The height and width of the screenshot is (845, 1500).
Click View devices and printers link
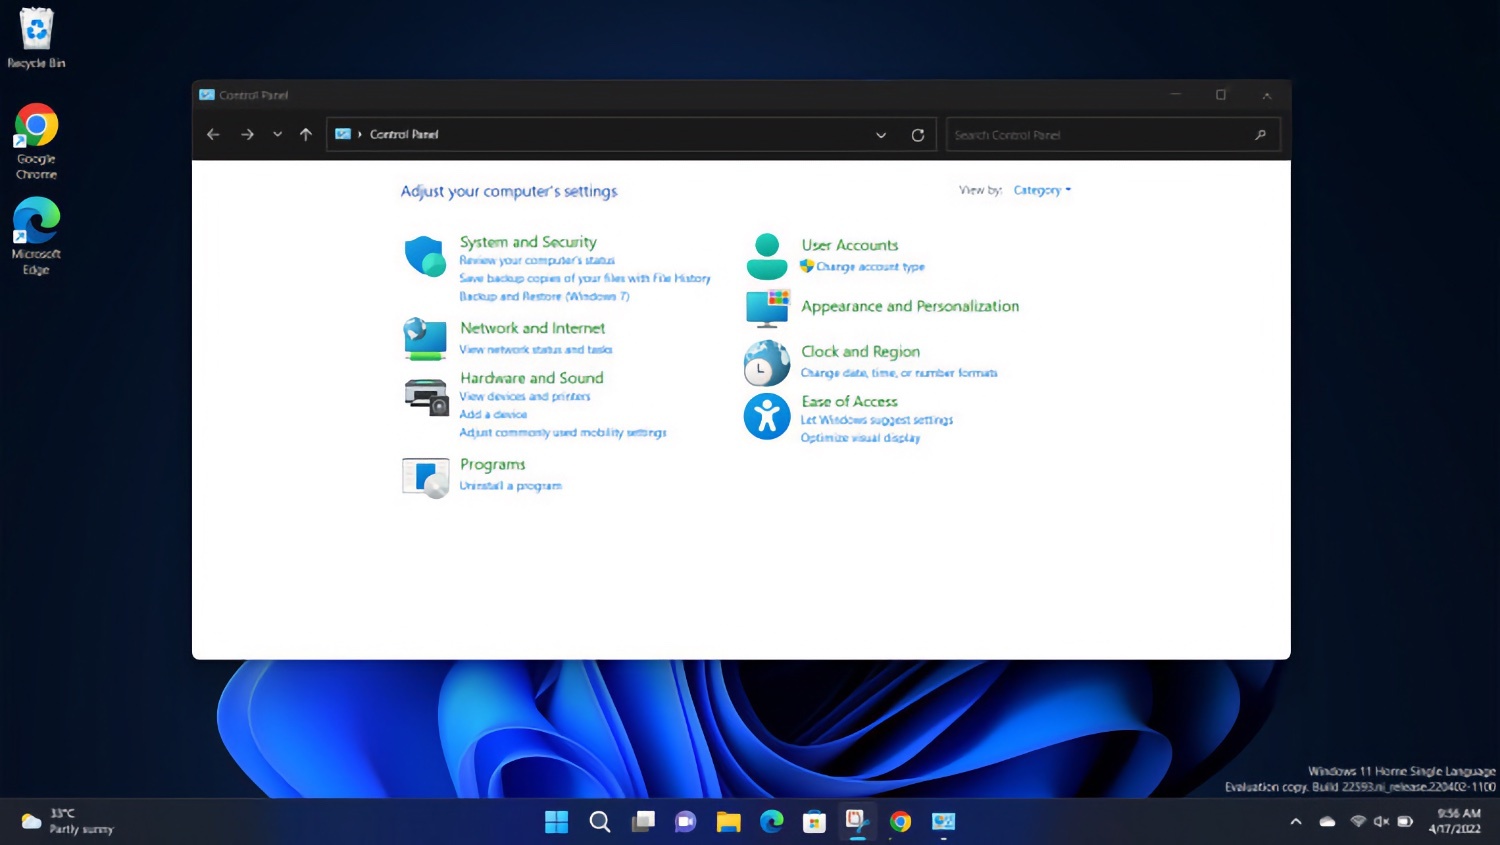point(525,397)
